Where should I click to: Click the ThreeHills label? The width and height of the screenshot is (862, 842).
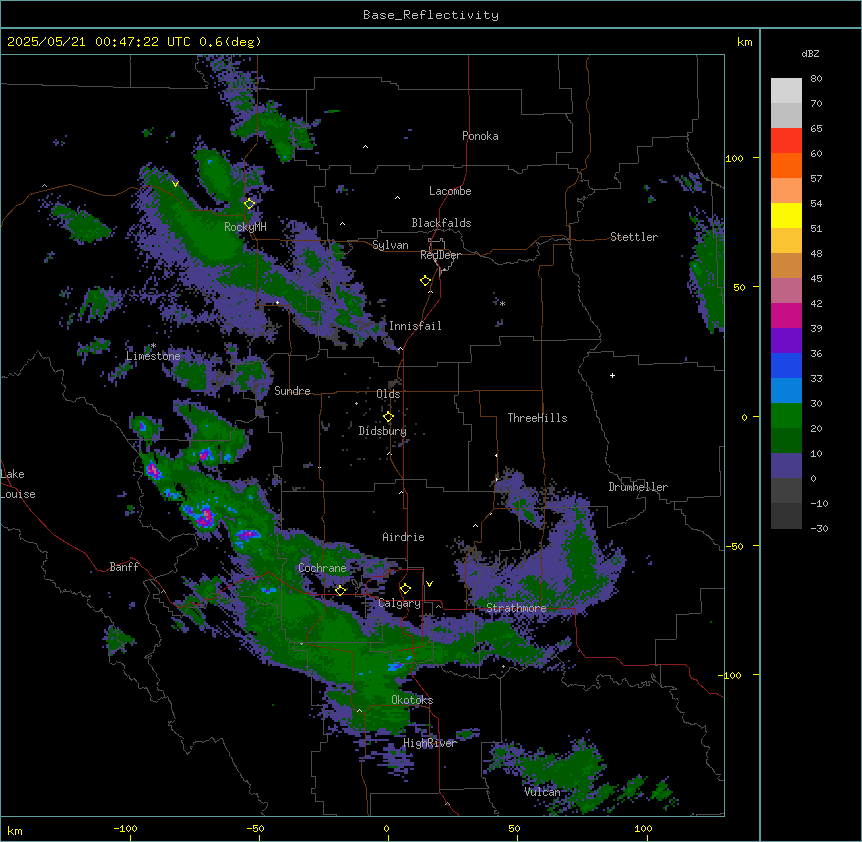pos(537,418)
